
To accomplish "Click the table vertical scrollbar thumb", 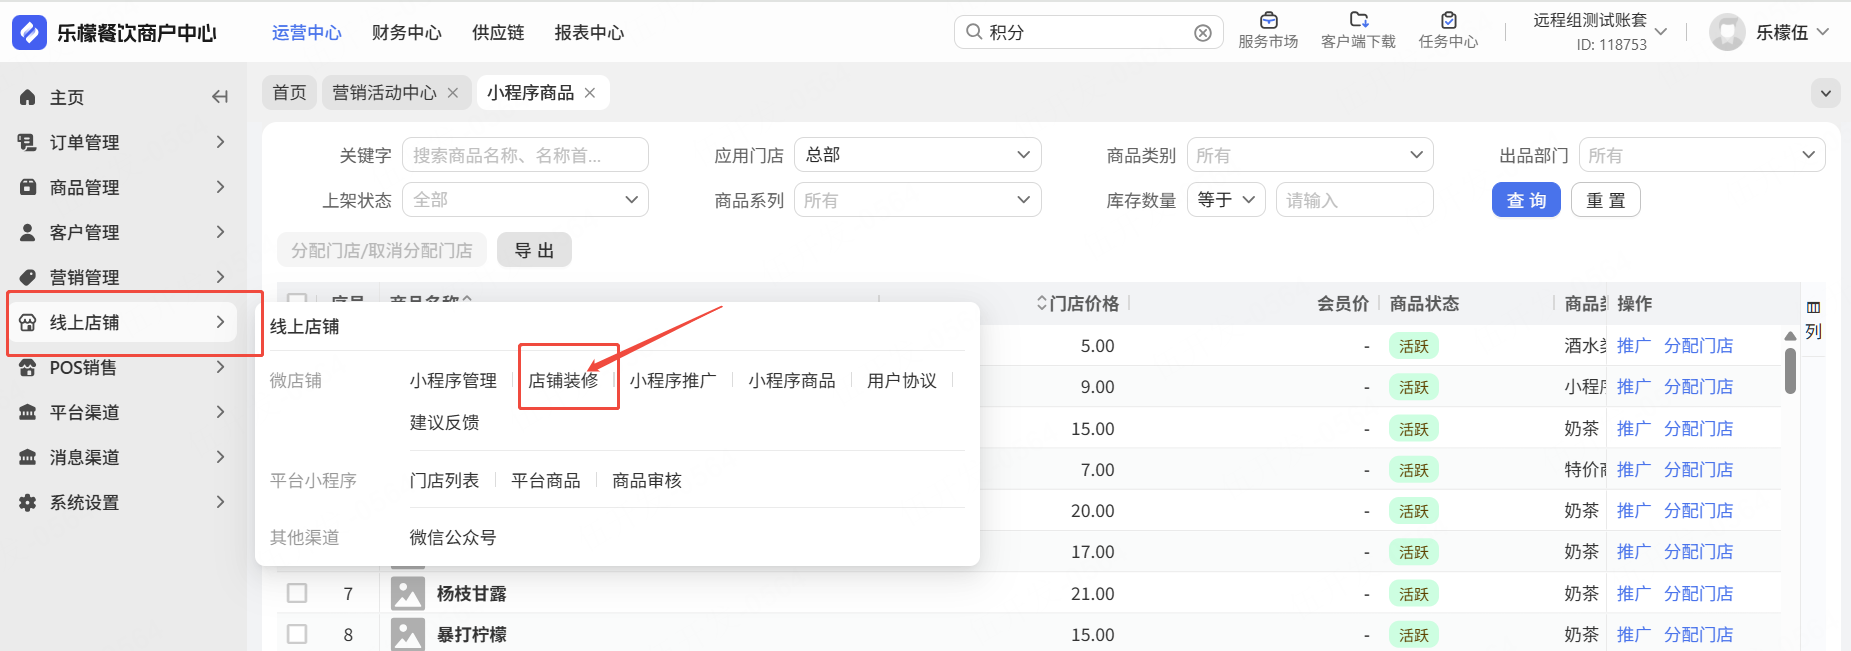I will 1790,370.
